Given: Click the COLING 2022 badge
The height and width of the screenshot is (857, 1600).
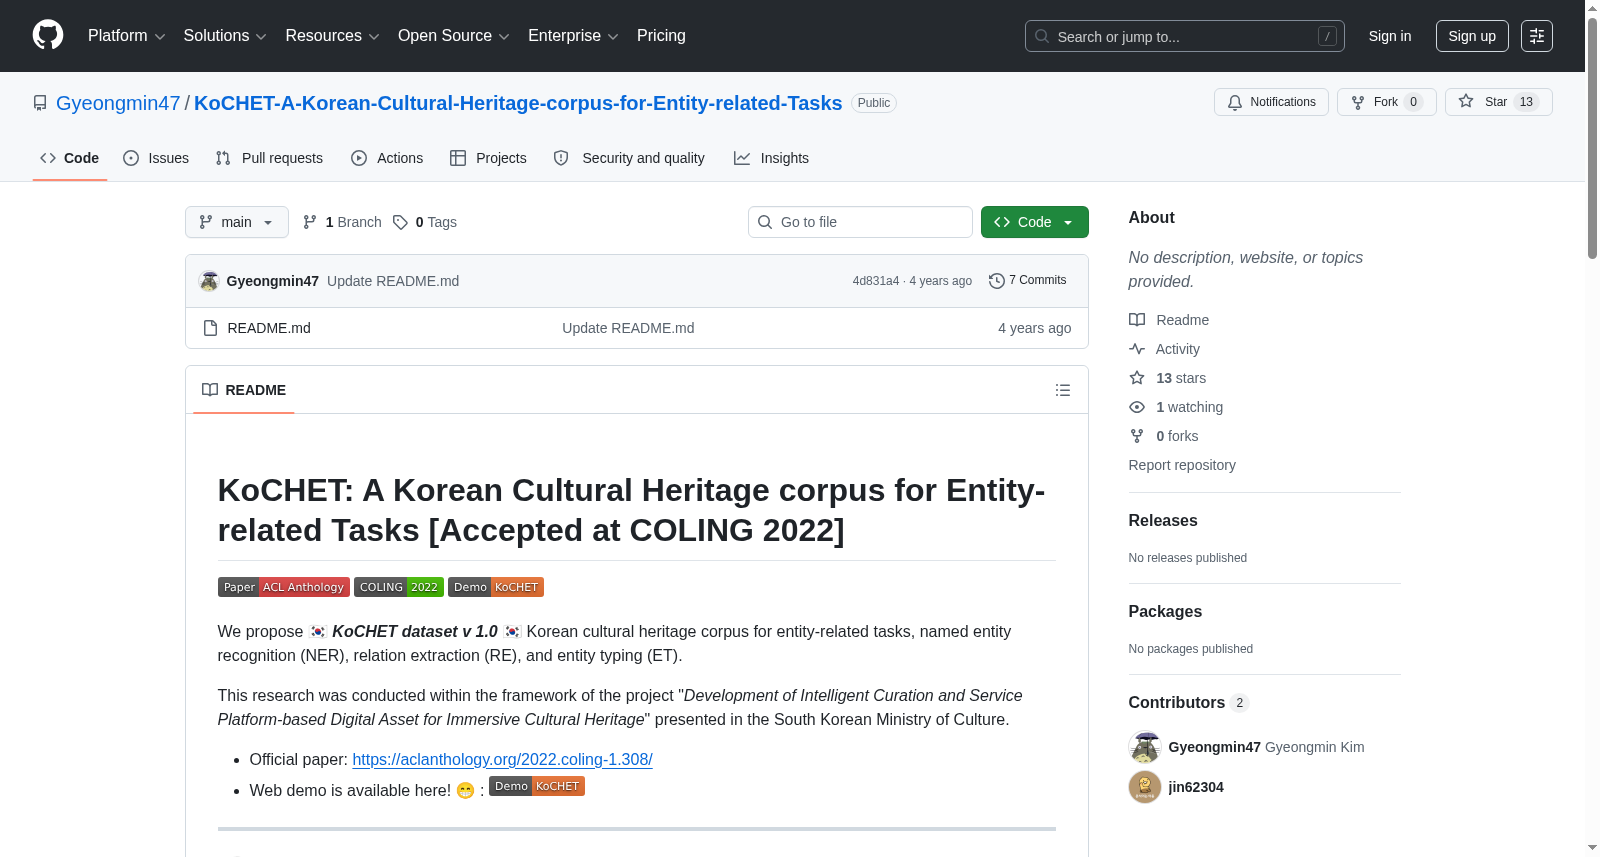Looking at the screenshot, I should 399,587.
